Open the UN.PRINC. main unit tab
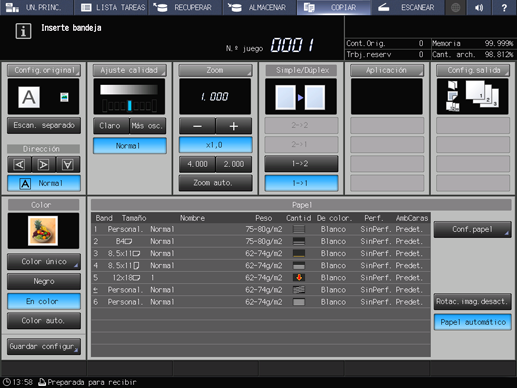Image resolution: width=517 pixels, height=388 pixels. (36, 7)
